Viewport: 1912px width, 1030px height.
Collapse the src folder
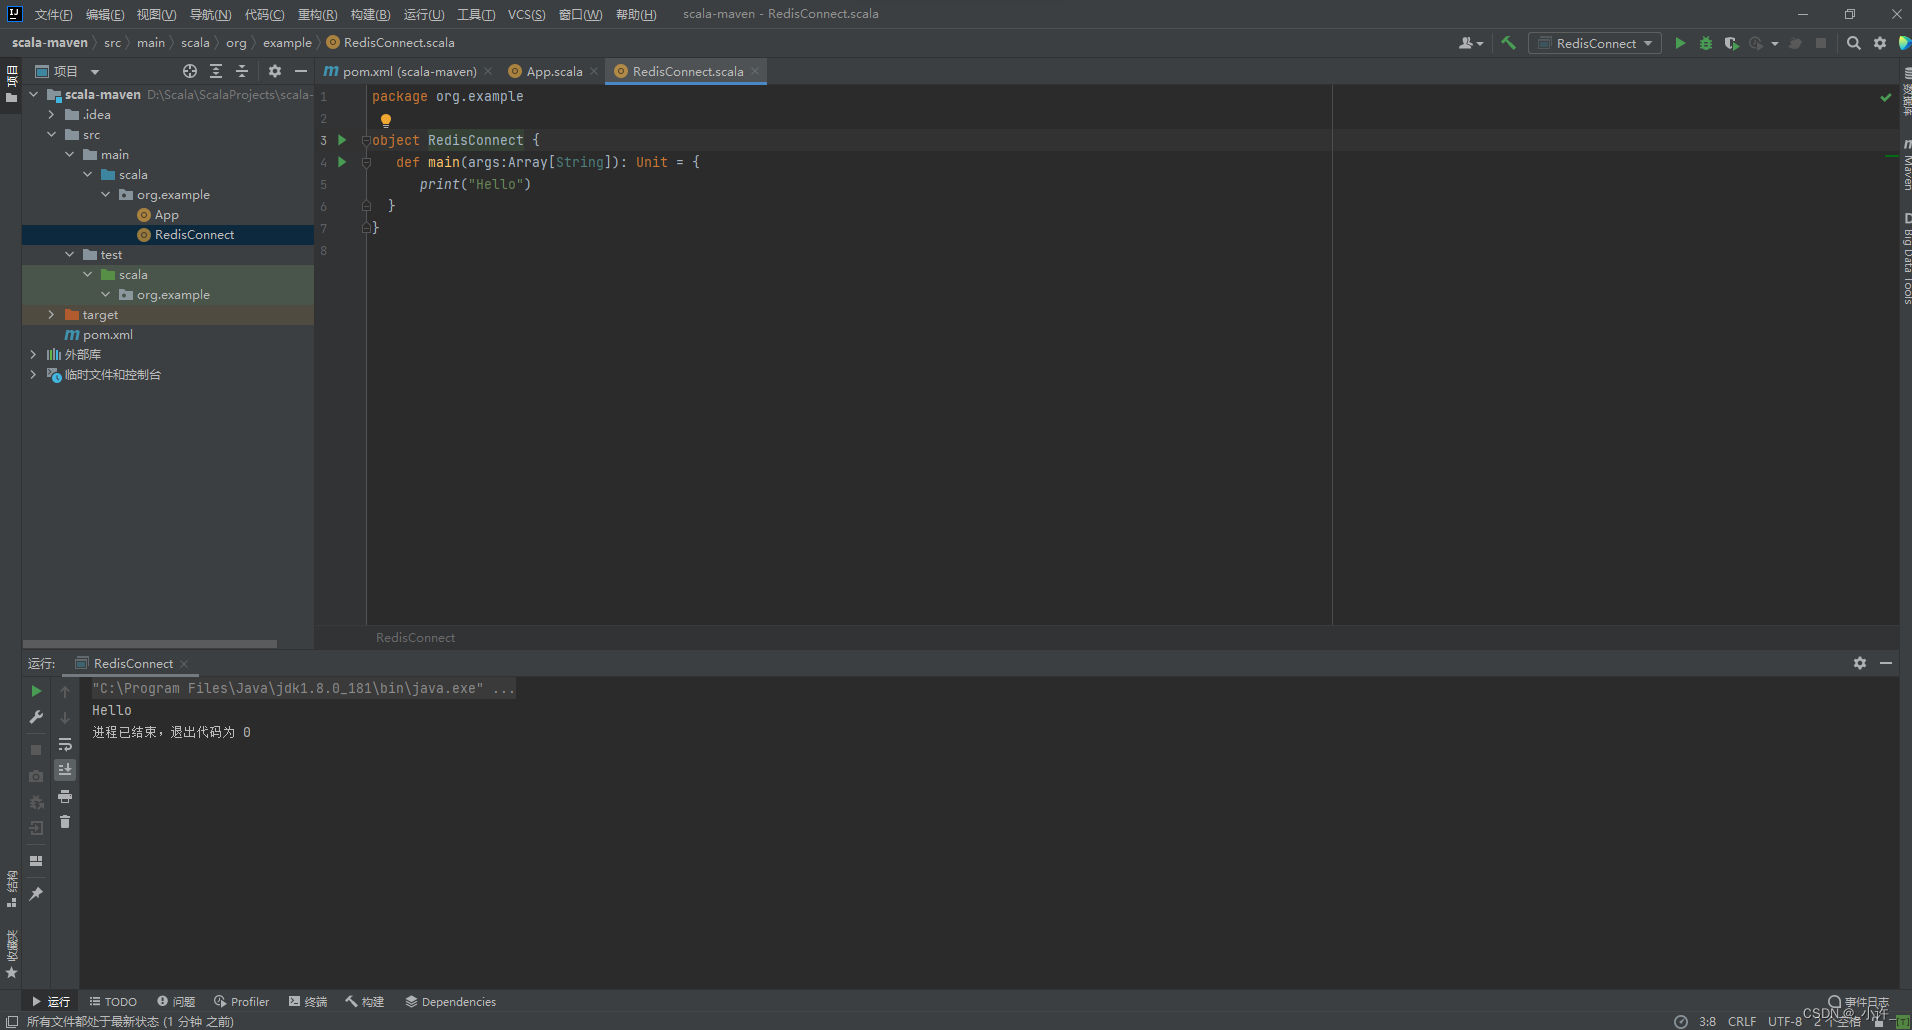point(52,134)
